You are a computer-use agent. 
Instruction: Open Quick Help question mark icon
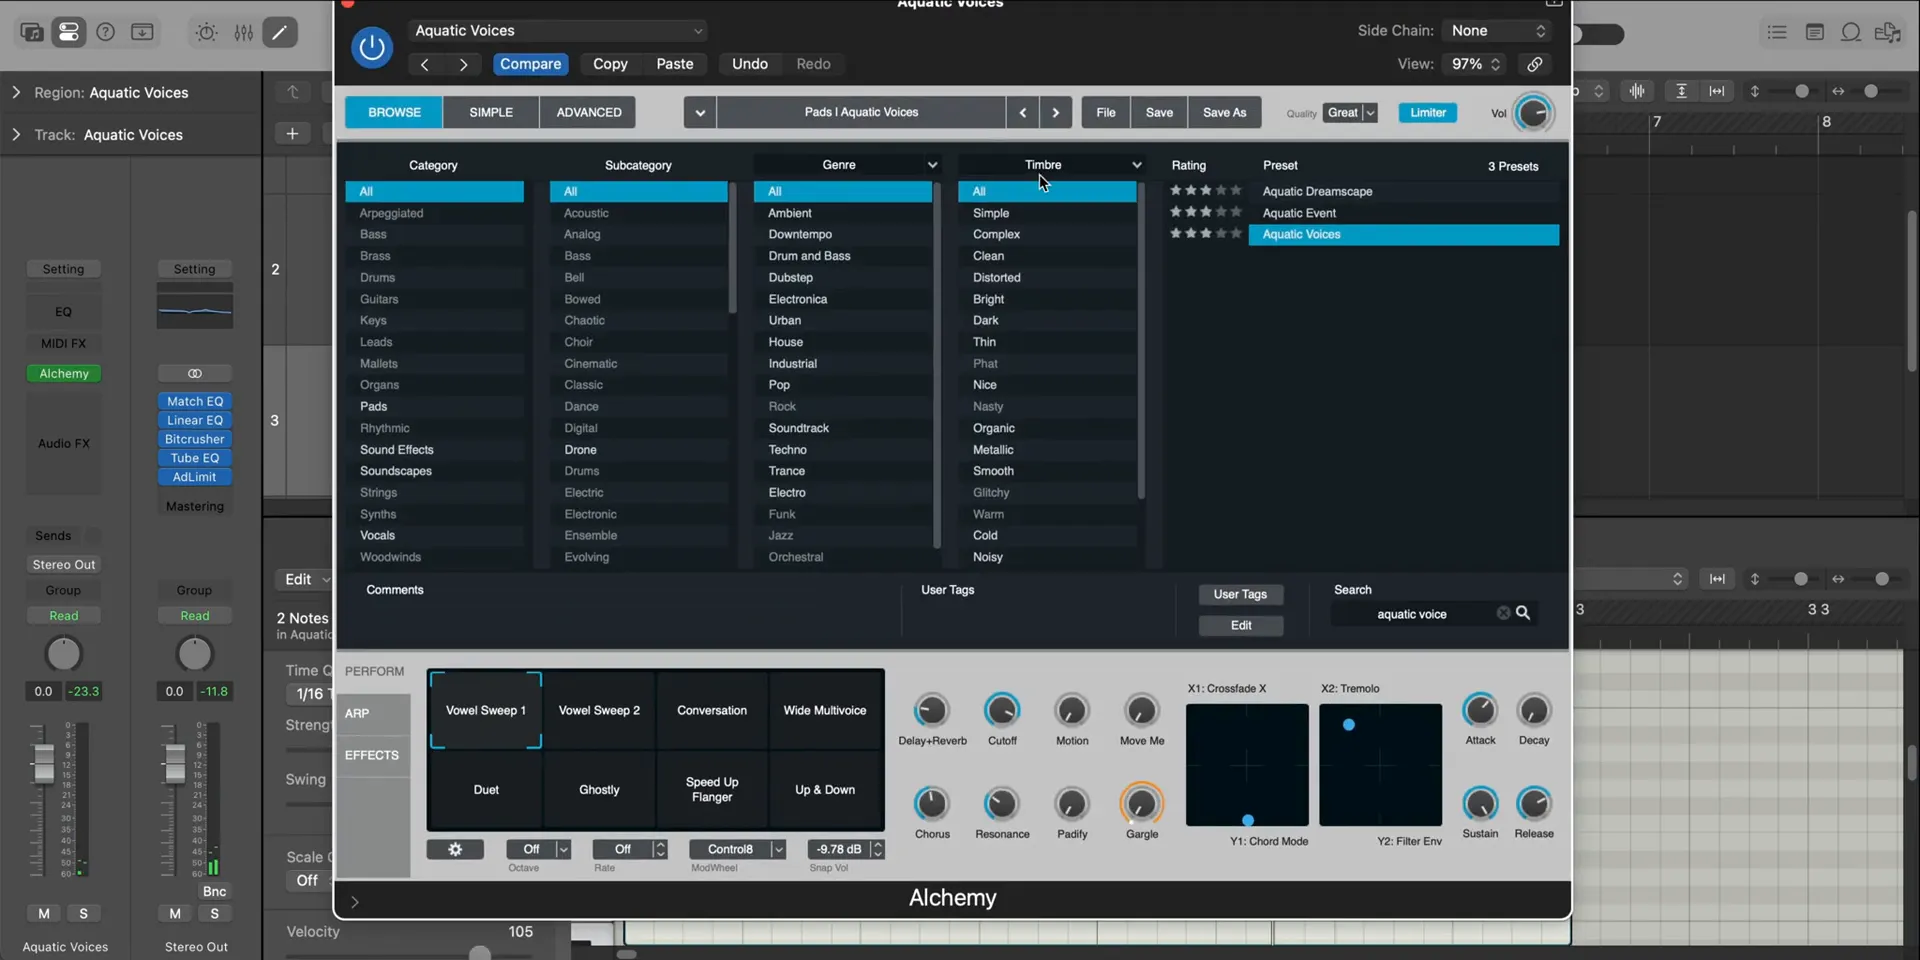click(x=105, y=32)
